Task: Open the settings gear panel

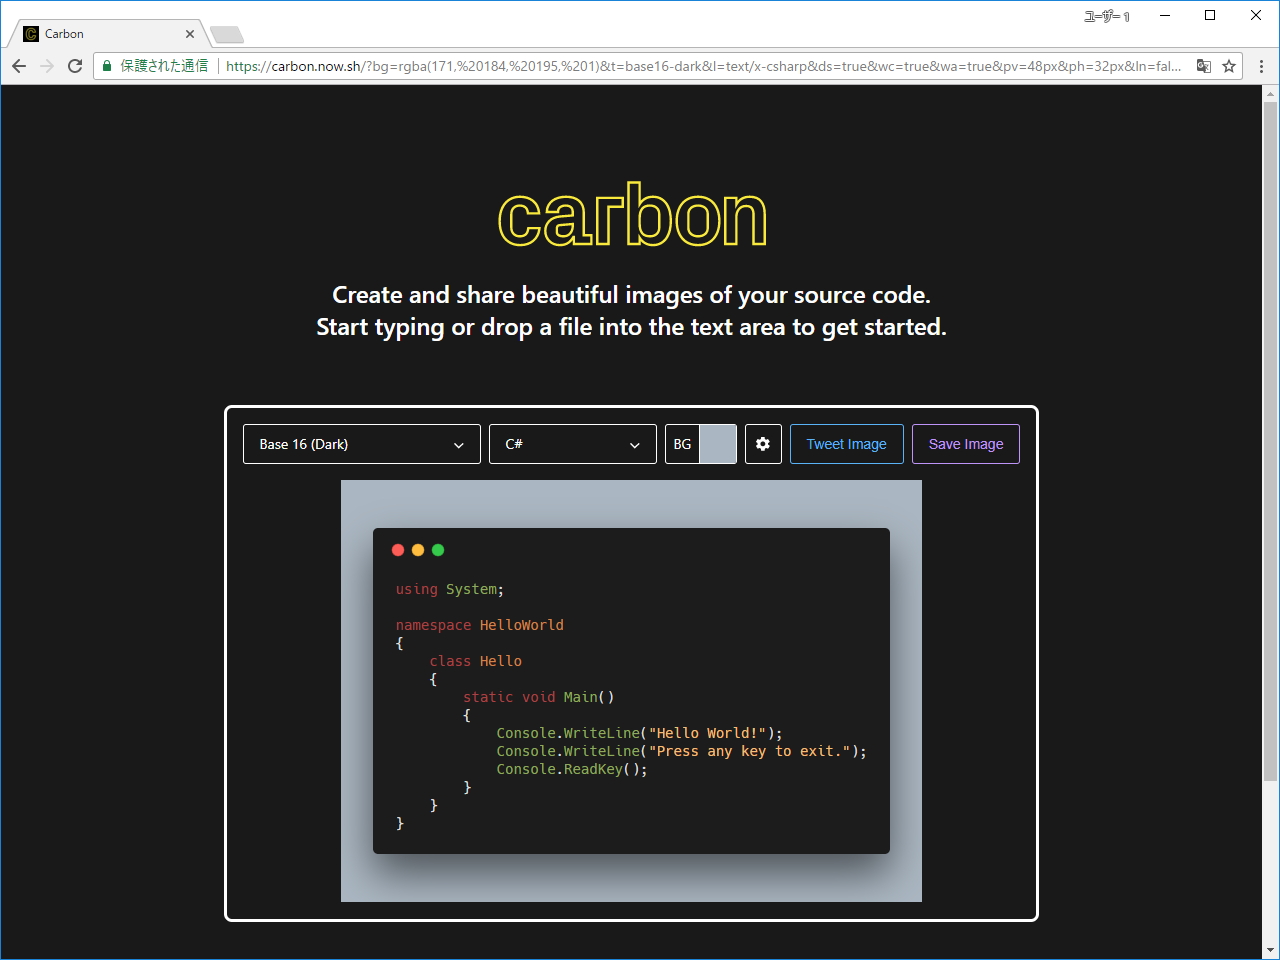Action: 763,444
